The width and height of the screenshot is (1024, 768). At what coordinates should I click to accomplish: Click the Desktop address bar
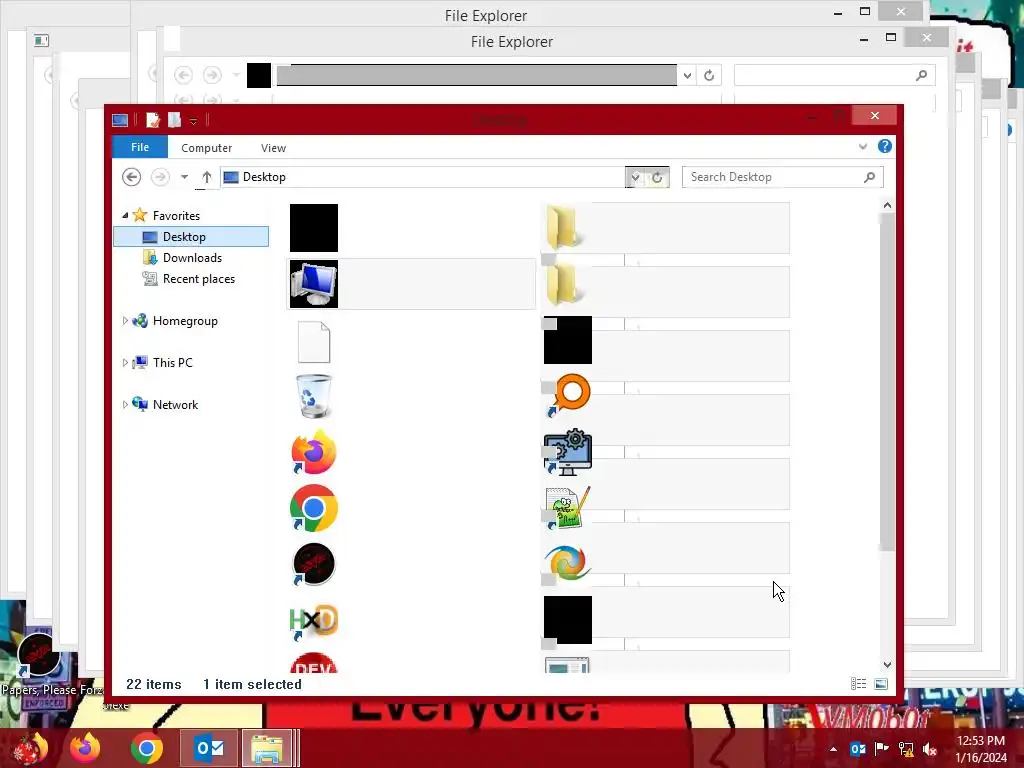click(423, 177)
